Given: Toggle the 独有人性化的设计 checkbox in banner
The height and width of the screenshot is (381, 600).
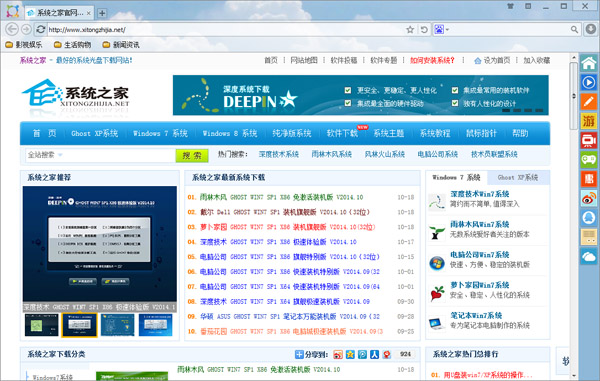Looking at the screenshot, I should [x=455, y=103].
